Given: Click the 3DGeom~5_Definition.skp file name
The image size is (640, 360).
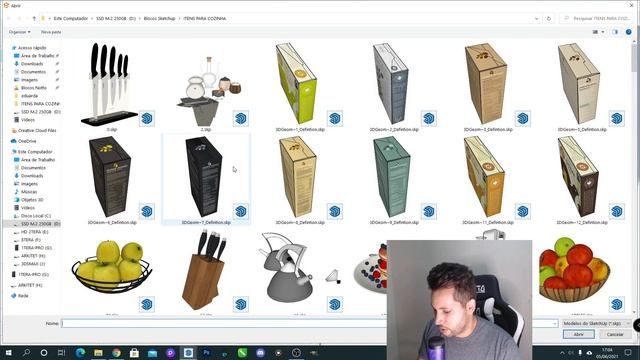Looking at the screenshot, I should tap(582, 129).
